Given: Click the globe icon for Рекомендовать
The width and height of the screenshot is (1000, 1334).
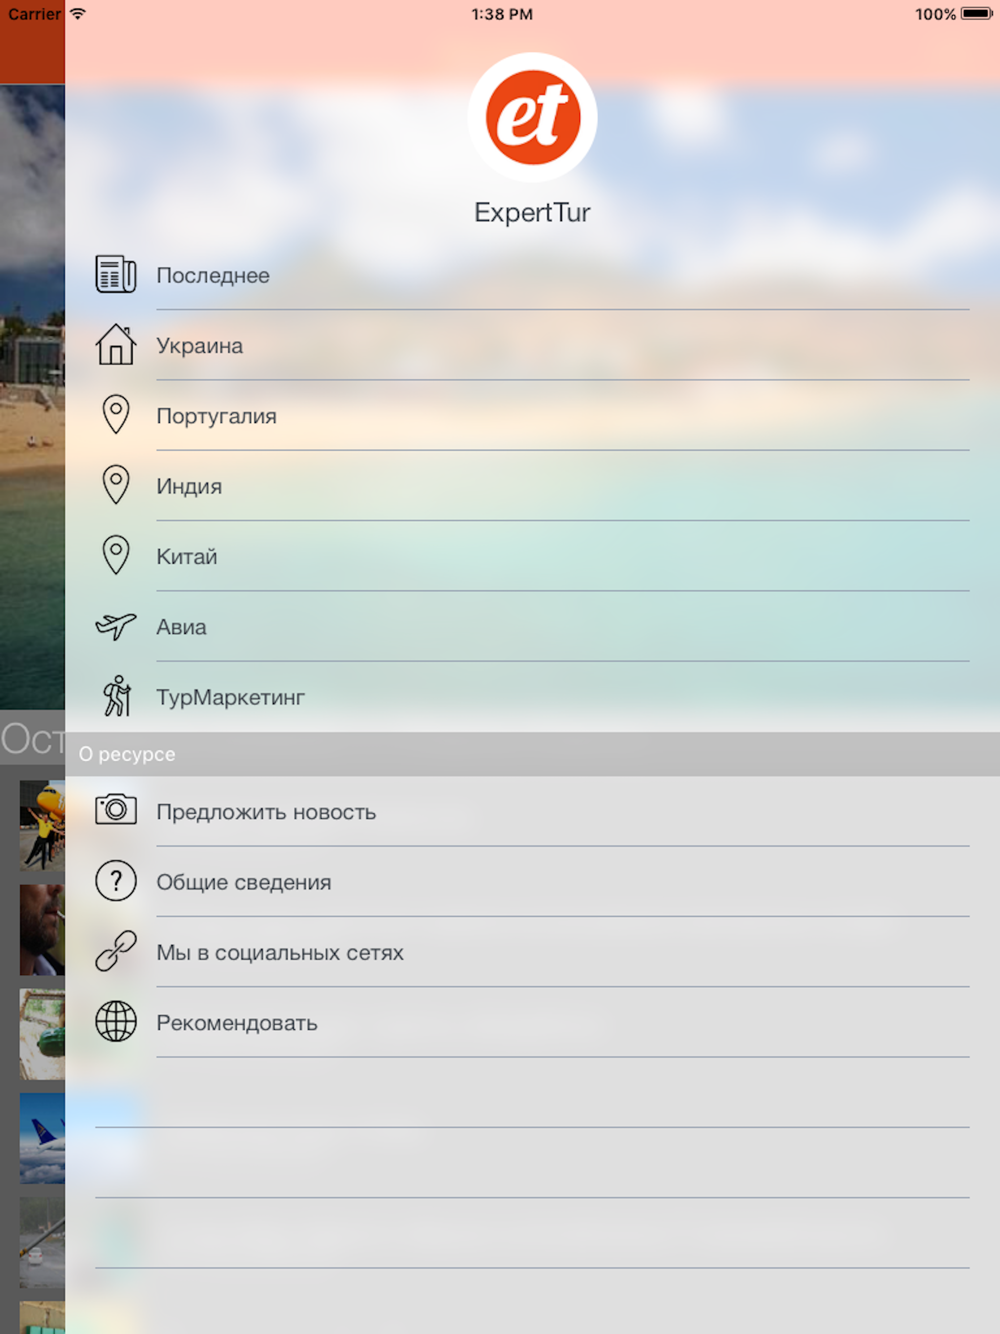Looking at the screenshot, I should 116,1021.
